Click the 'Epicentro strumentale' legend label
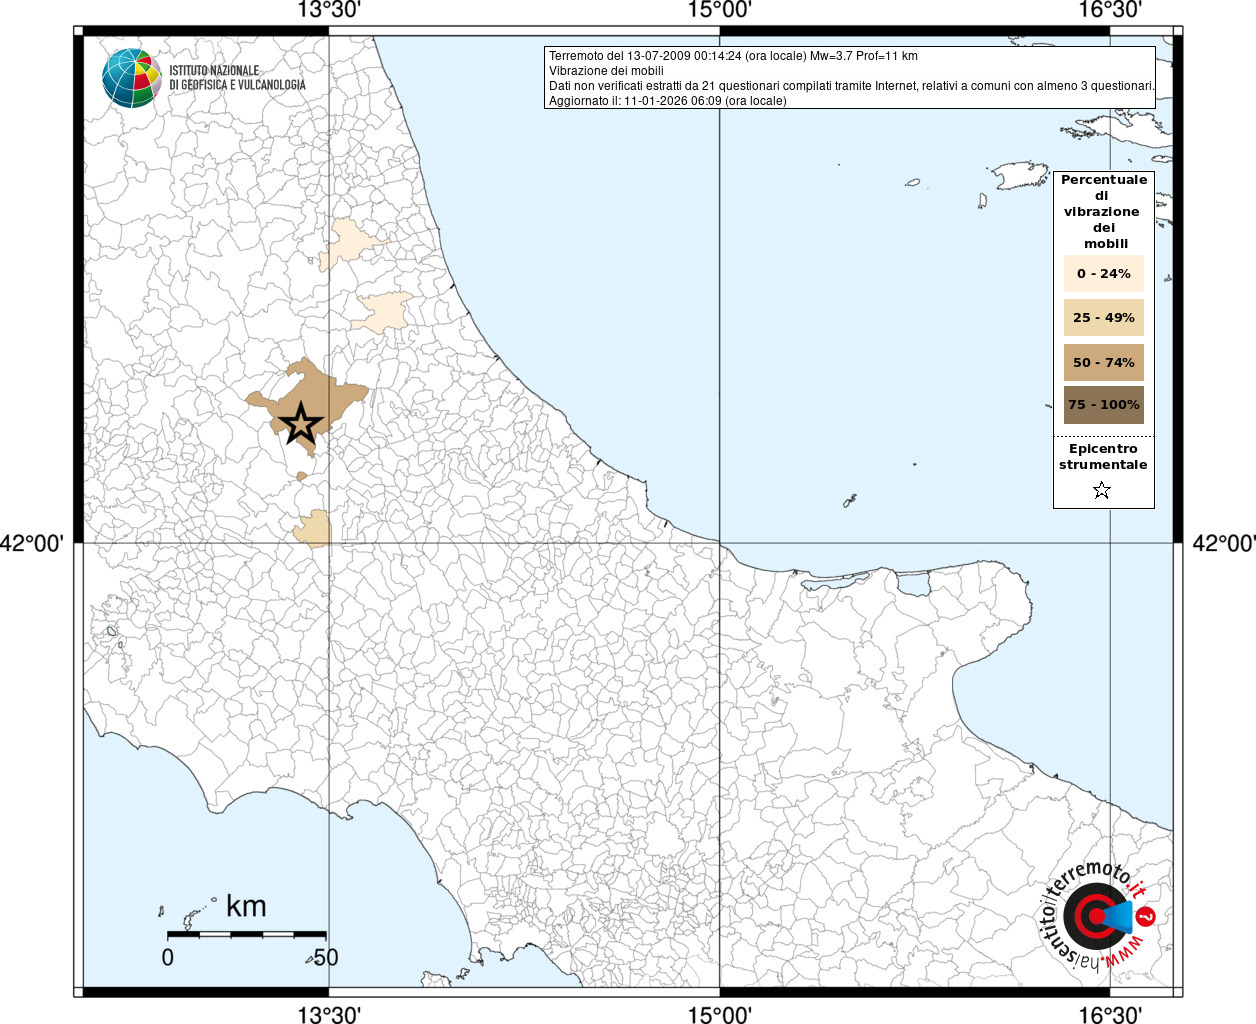The height and width of the screenshot is (1024, 1256). tap(1103, 457)
